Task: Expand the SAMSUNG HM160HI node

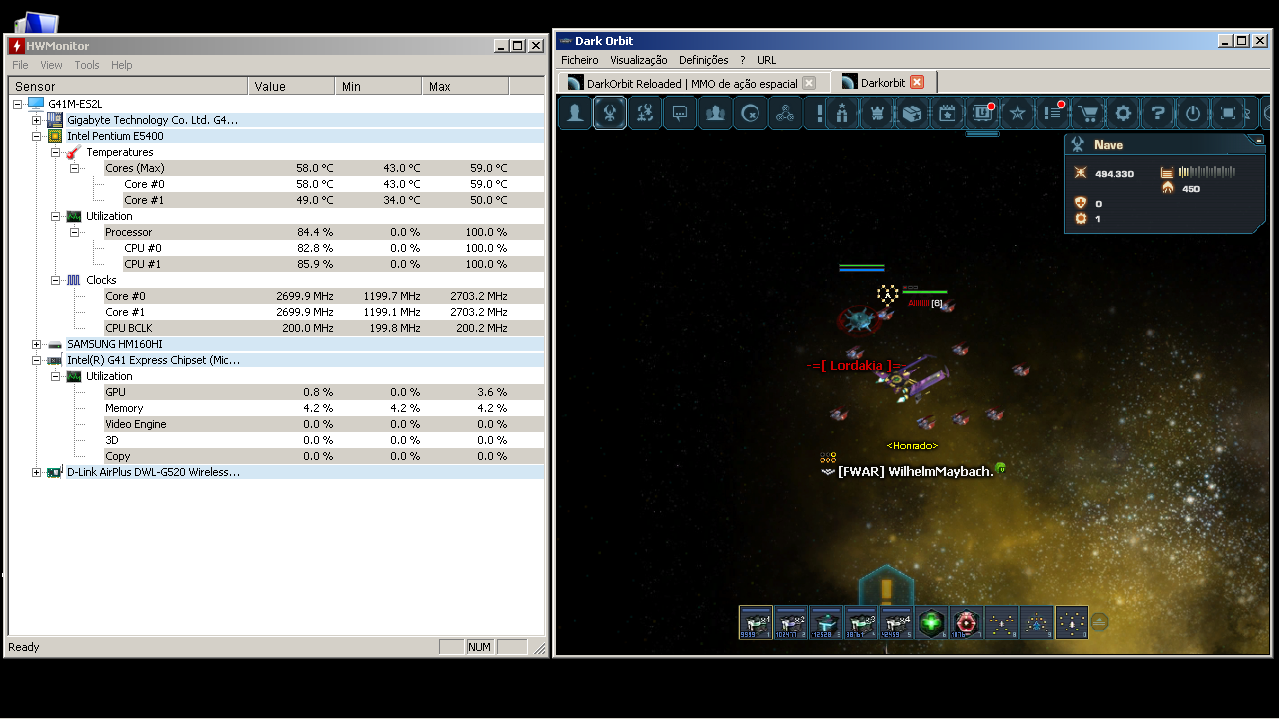Action: point(37,344)
